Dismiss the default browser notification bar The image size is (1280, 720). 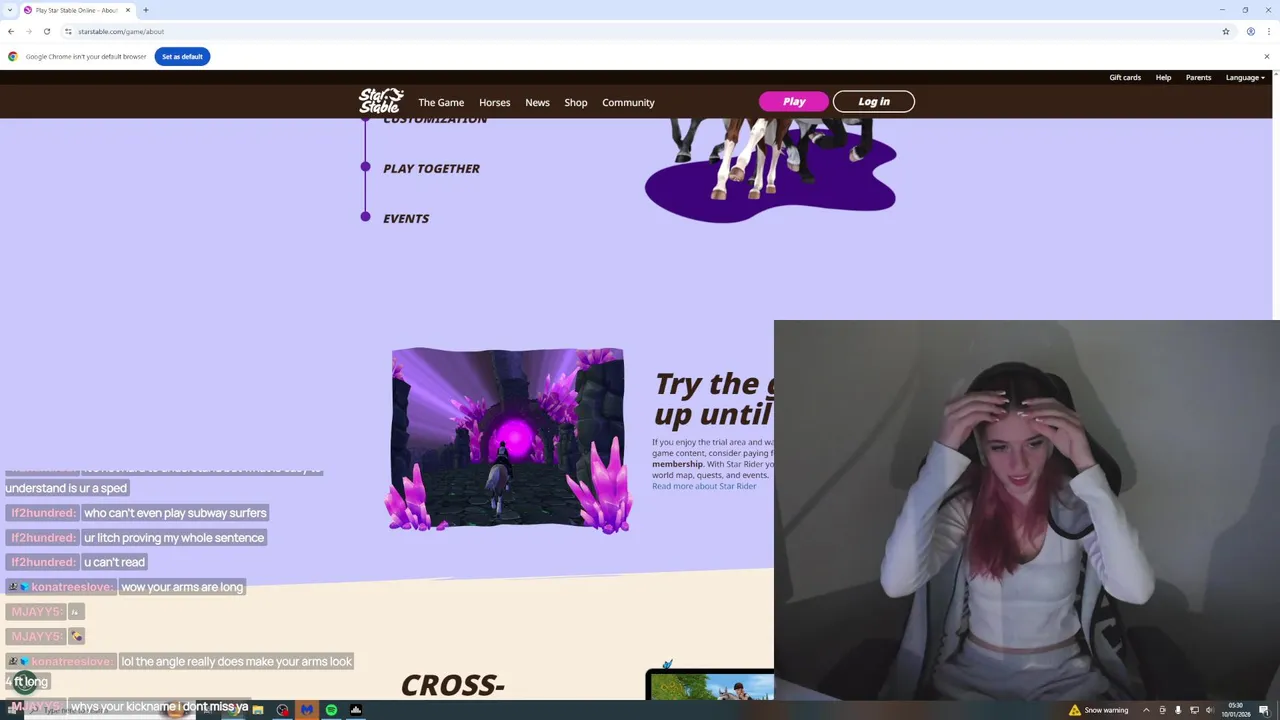(x=1266, y=56)
